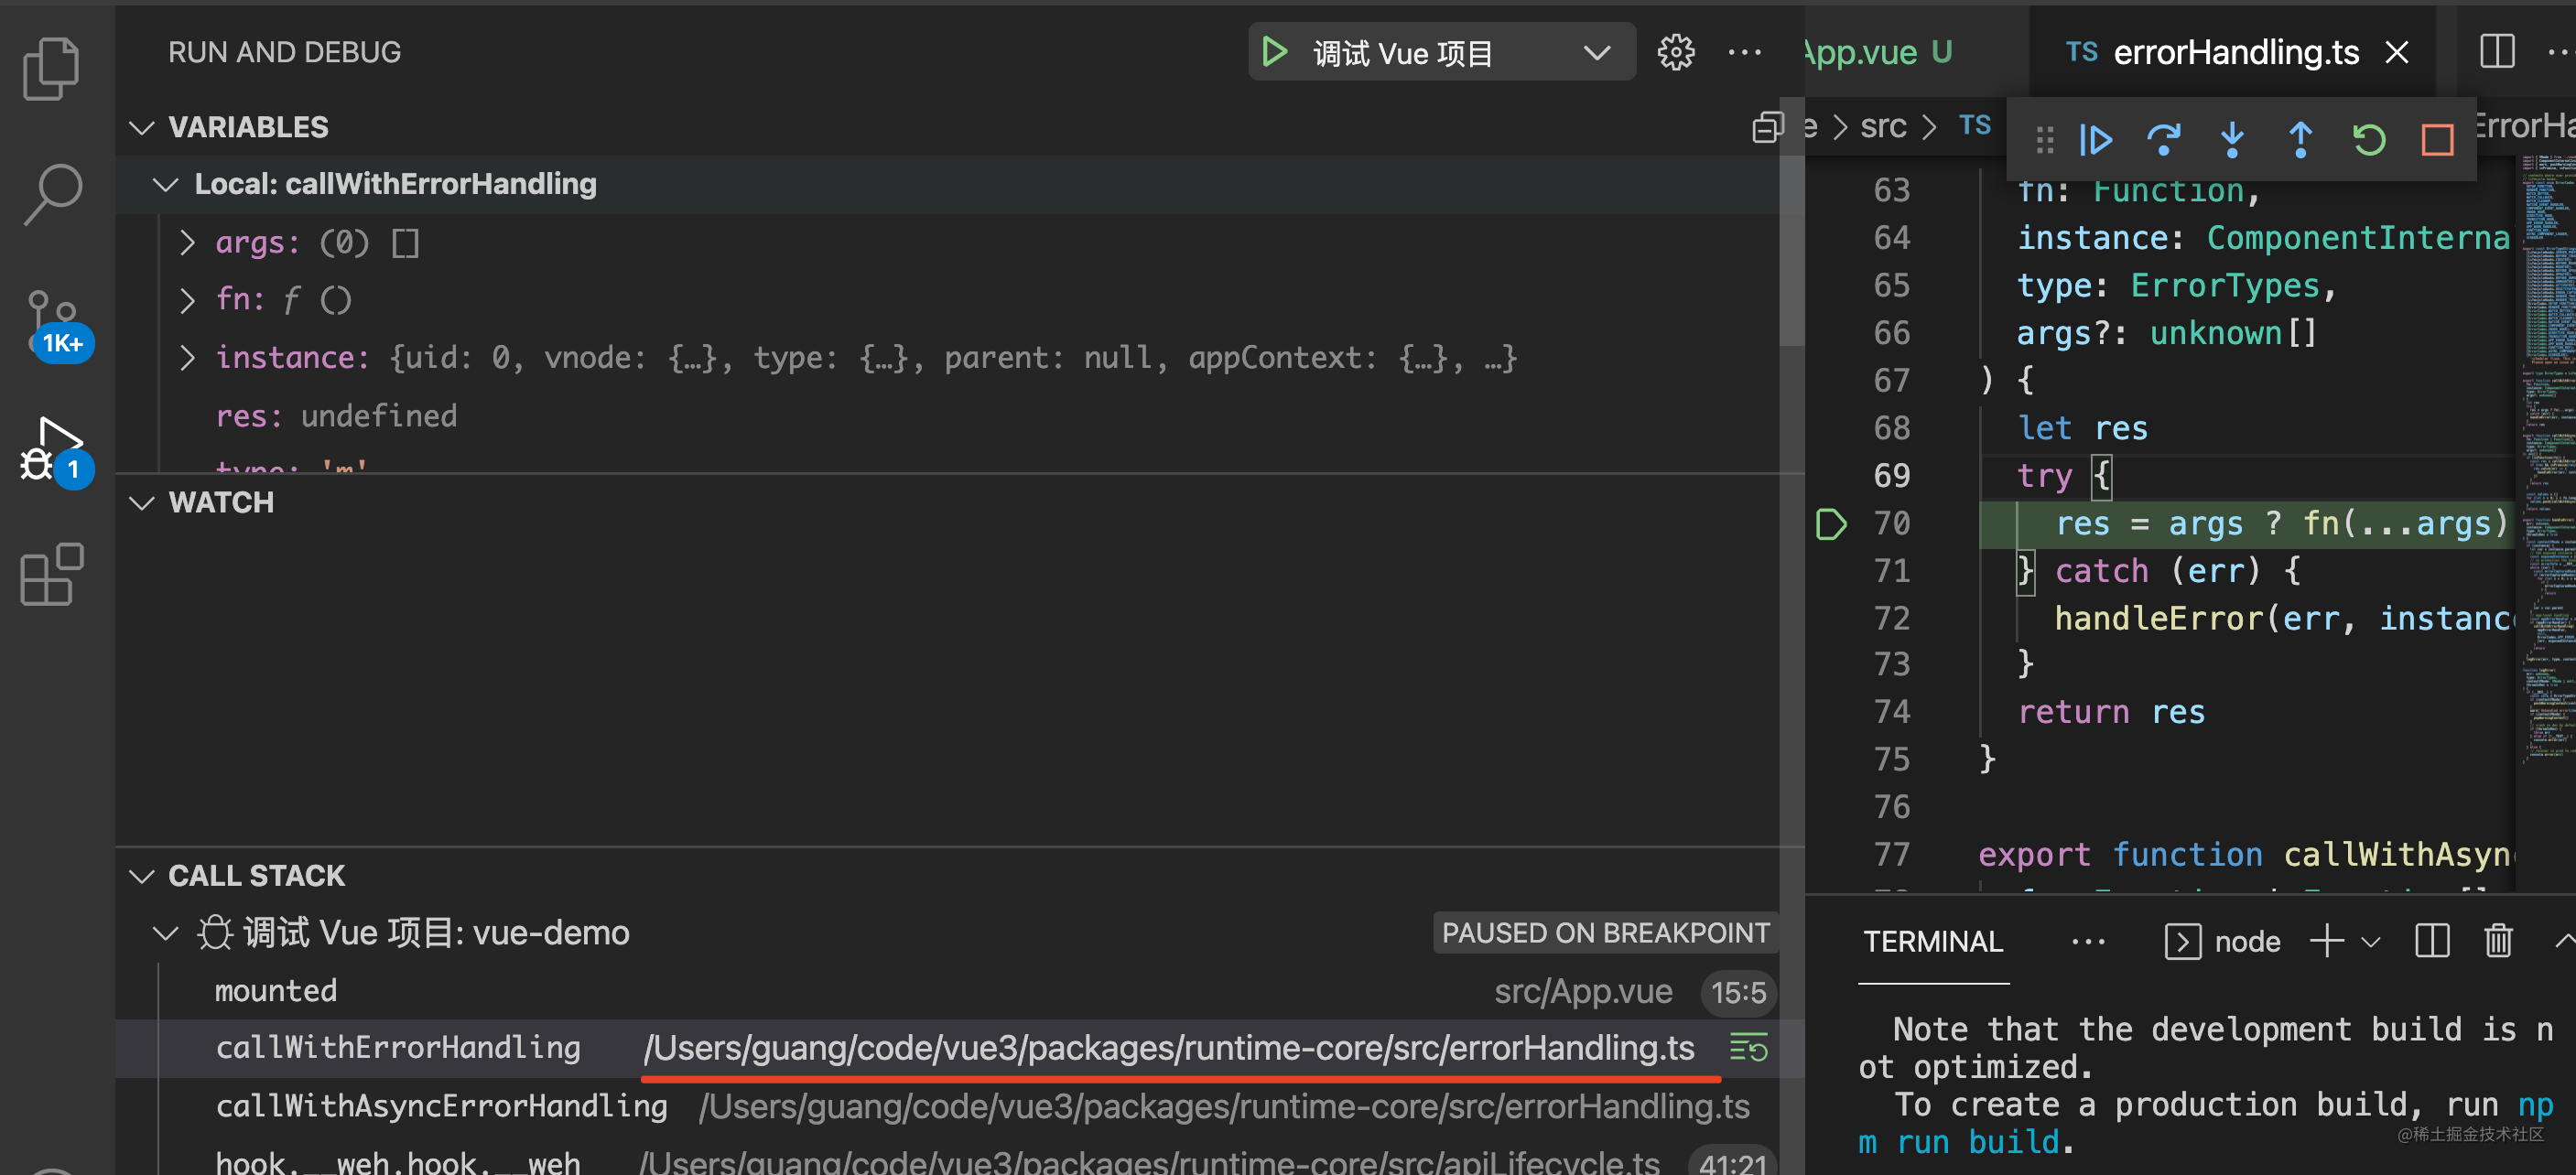Image resolution: width=2576 pixels, height=1175 pixels.
Task: Restart the debug session
Action: [x=2369, y=140]
